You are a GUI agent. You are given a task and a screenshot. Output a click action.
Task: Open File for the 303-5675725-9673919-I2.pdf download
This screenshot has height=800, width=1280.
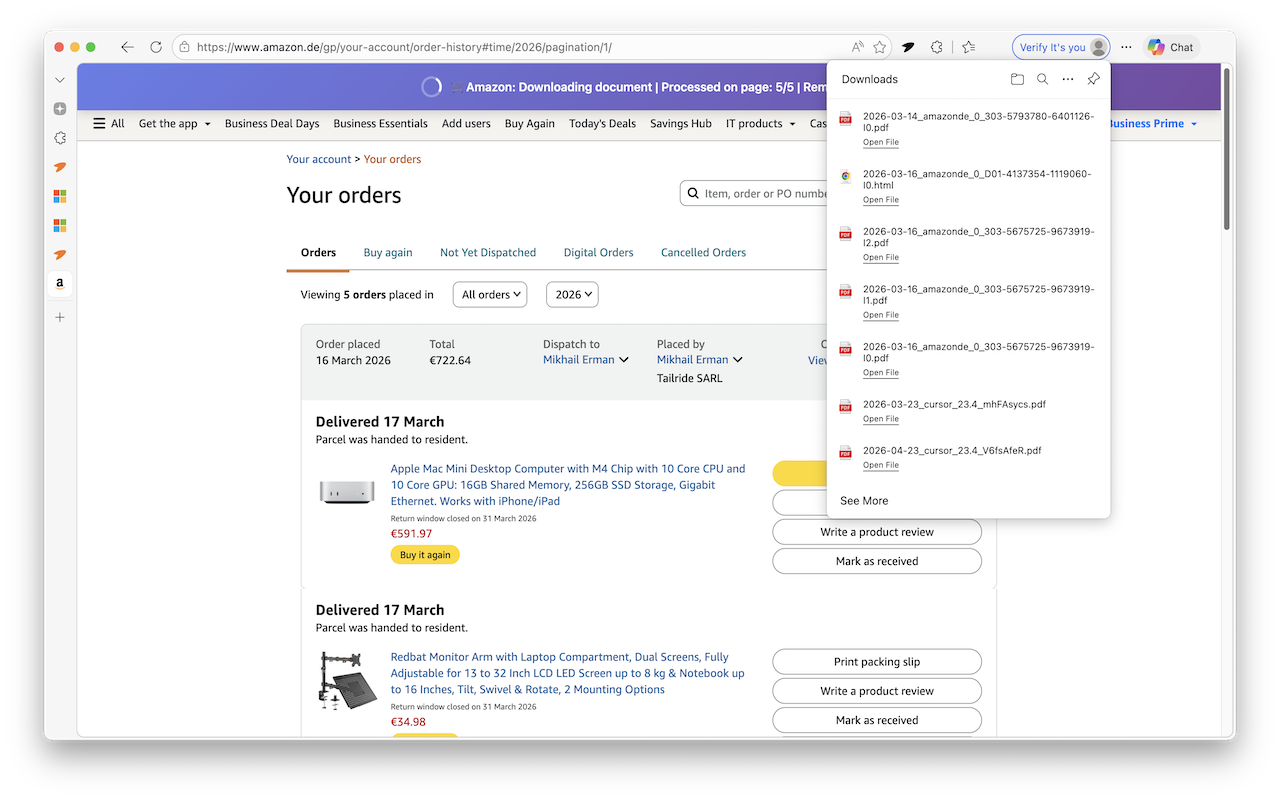tap(881, 258)
